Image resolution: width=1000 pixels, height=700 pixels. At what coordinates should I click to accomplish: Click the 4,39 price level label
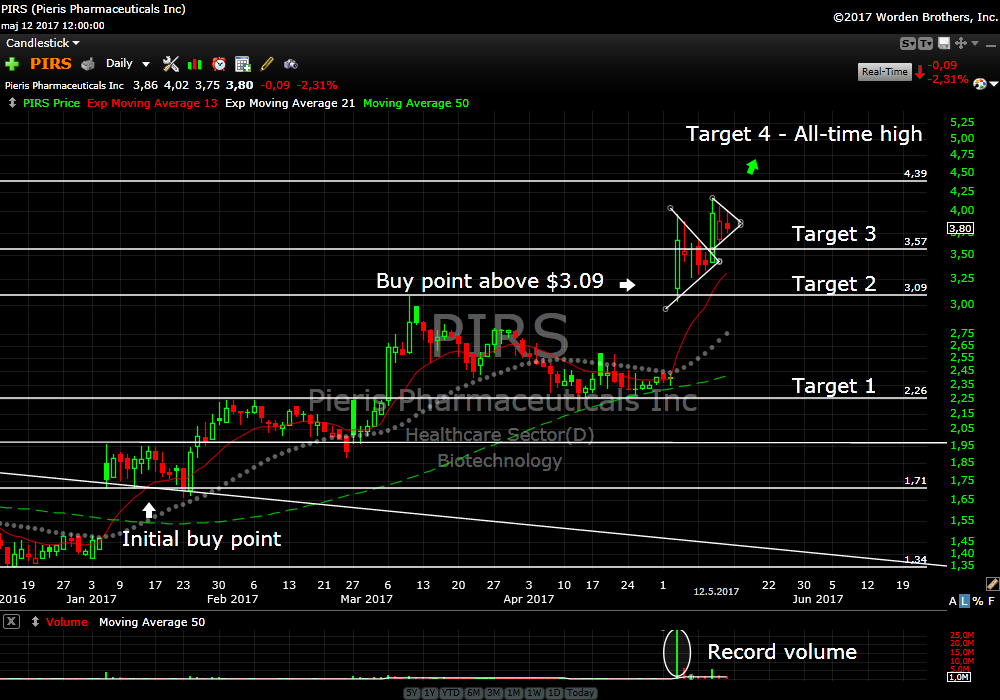pos(915,173)
